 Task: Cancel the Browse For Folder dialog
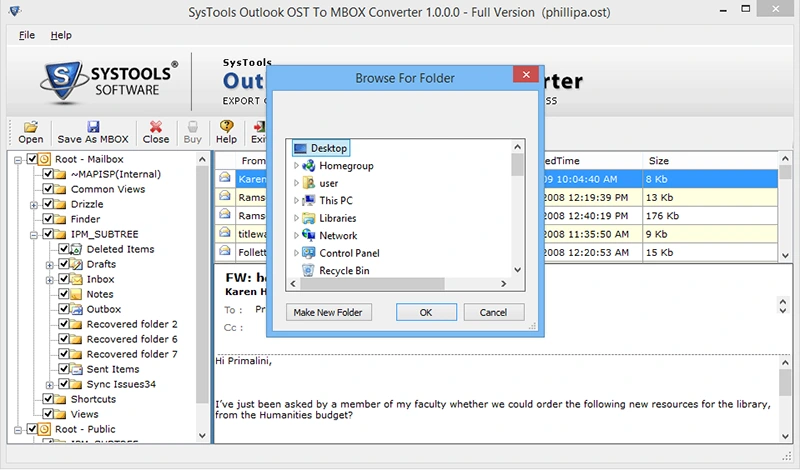point(493,312)
